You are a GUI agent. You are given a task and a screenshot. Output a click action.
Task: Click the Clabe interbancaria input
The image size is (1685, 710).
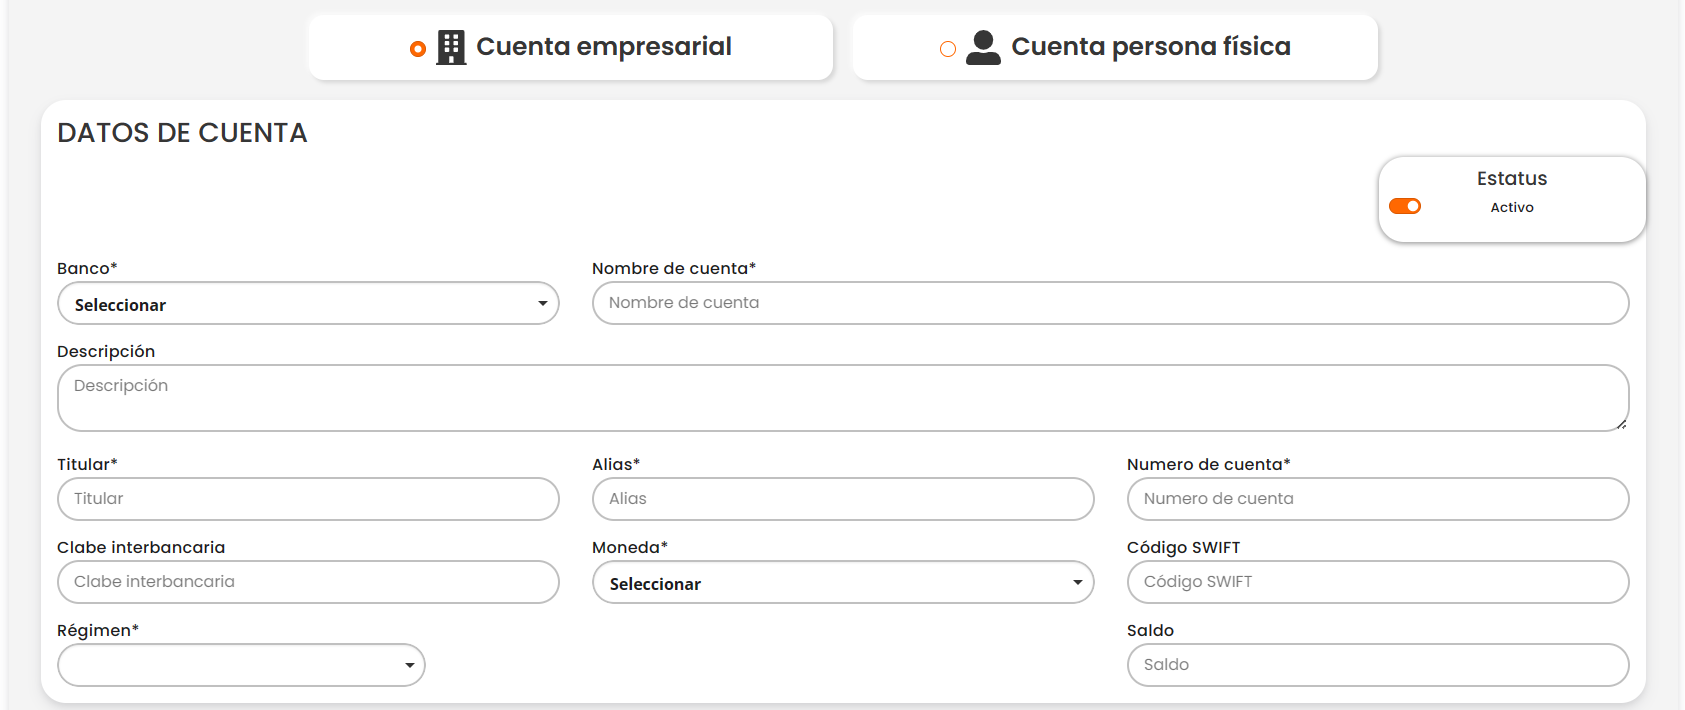[308, 582]
